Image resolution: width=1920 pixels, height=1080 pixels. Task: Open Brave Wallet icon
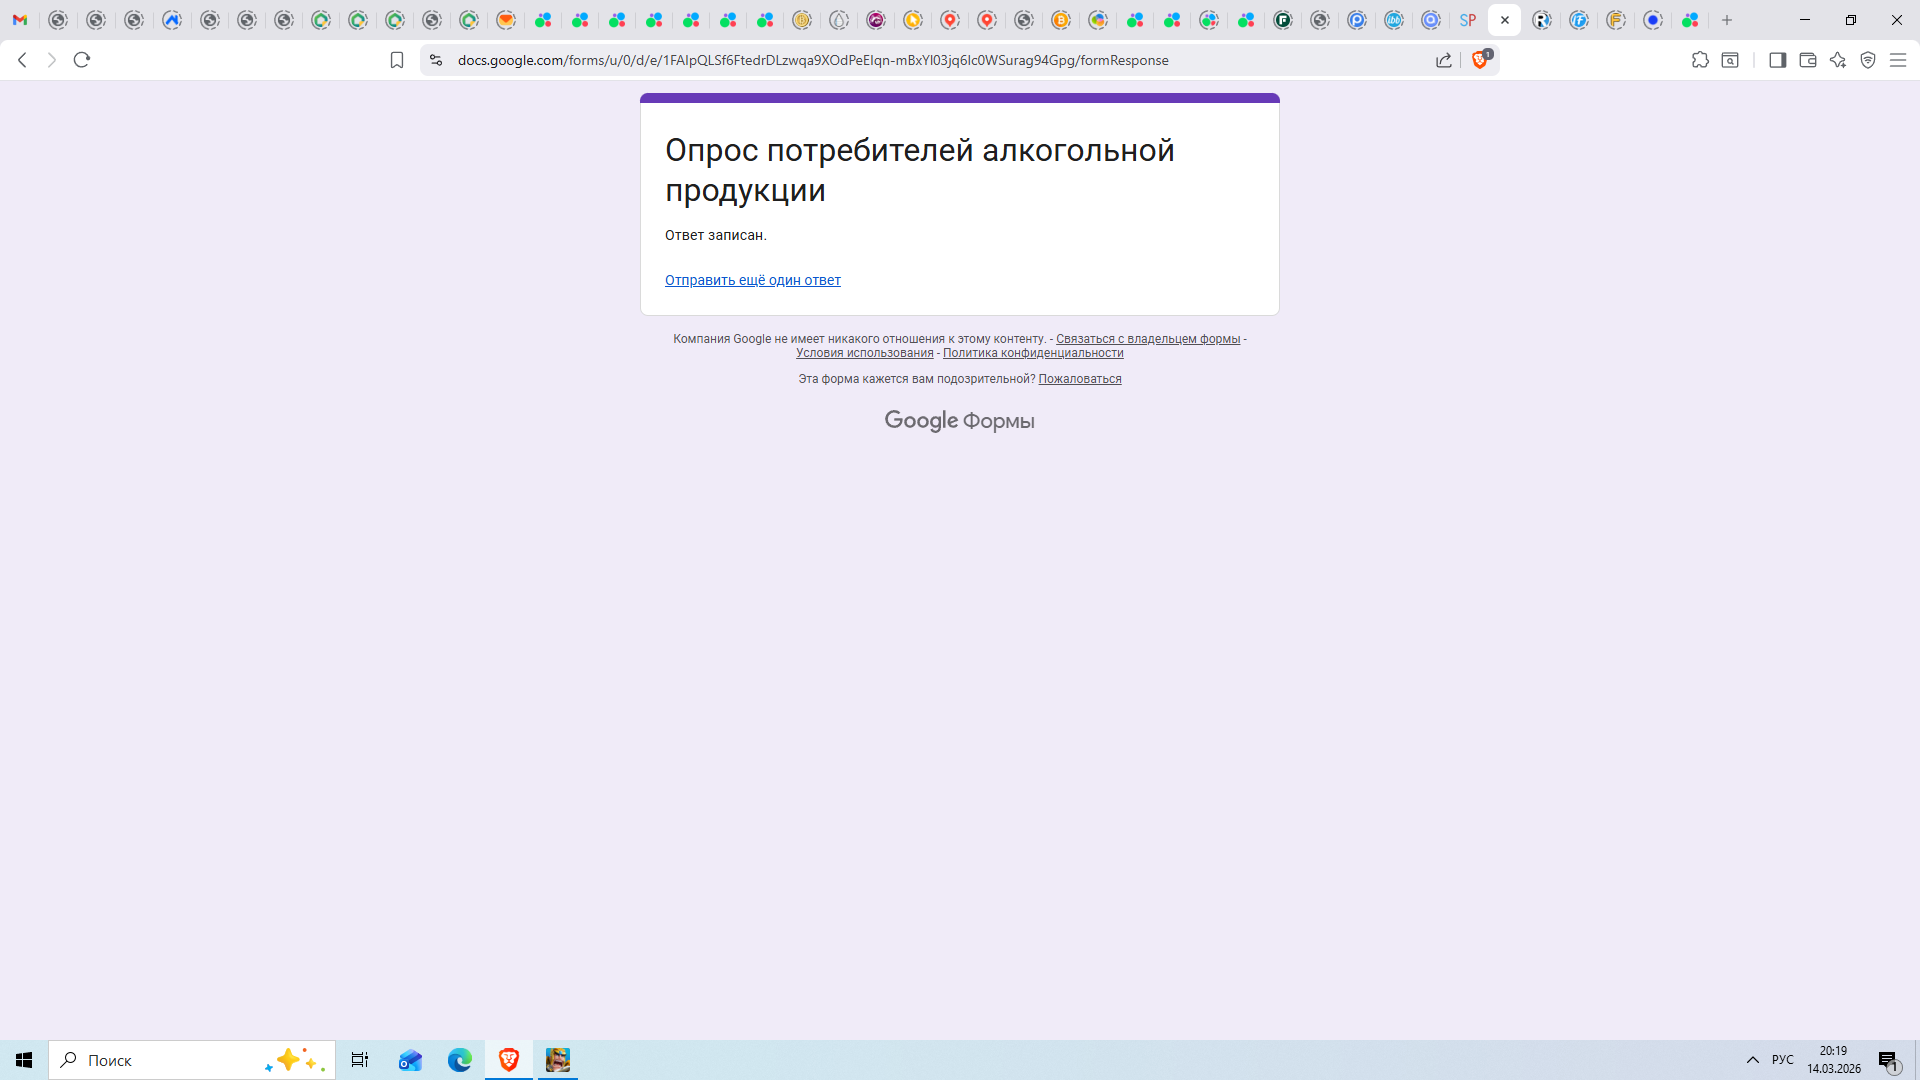point(1807,60)
